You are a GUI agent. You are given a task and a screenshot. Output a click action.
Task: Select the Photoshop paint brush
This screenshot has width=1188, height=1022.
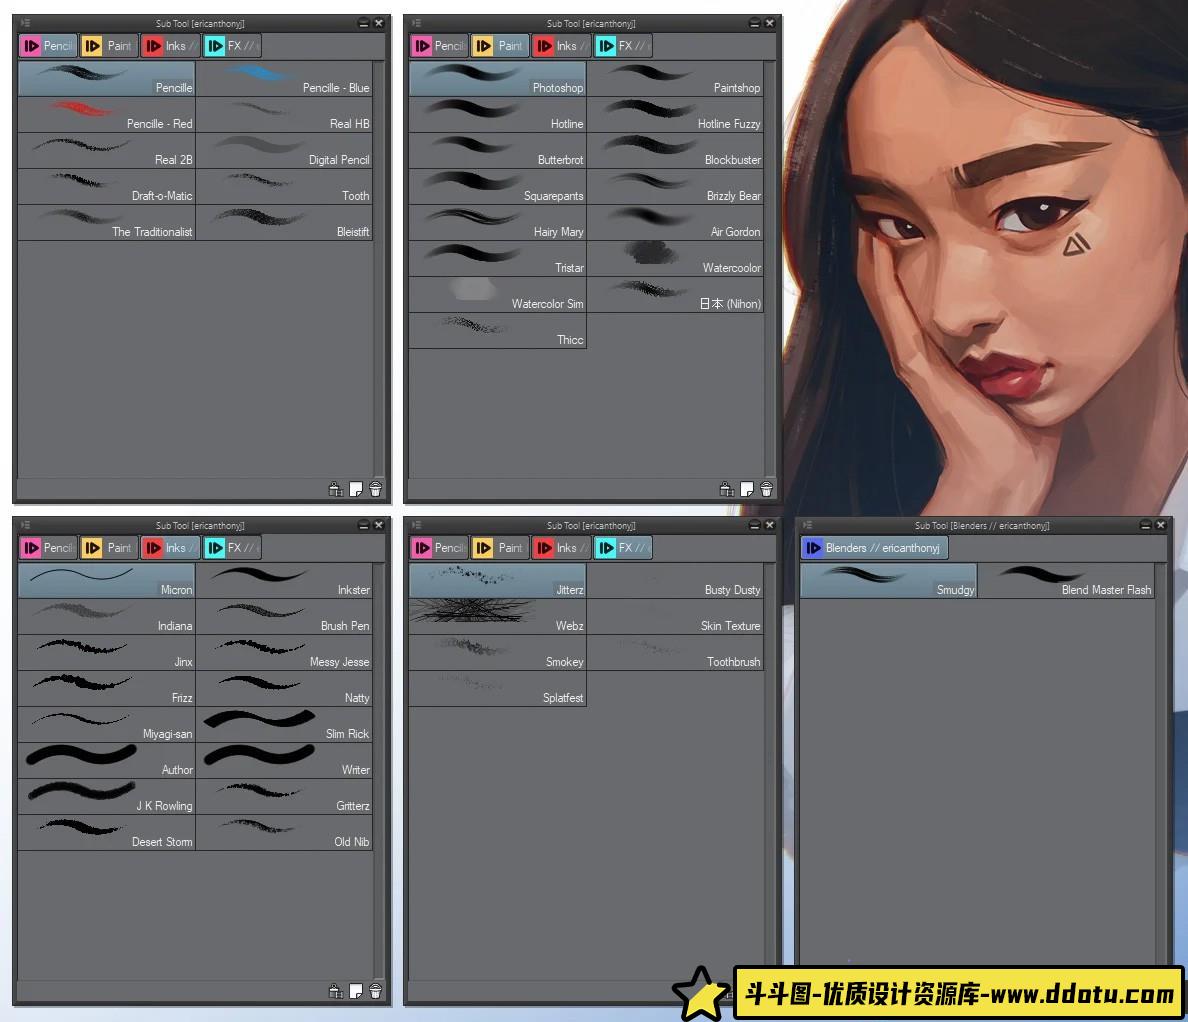[497, 80]
